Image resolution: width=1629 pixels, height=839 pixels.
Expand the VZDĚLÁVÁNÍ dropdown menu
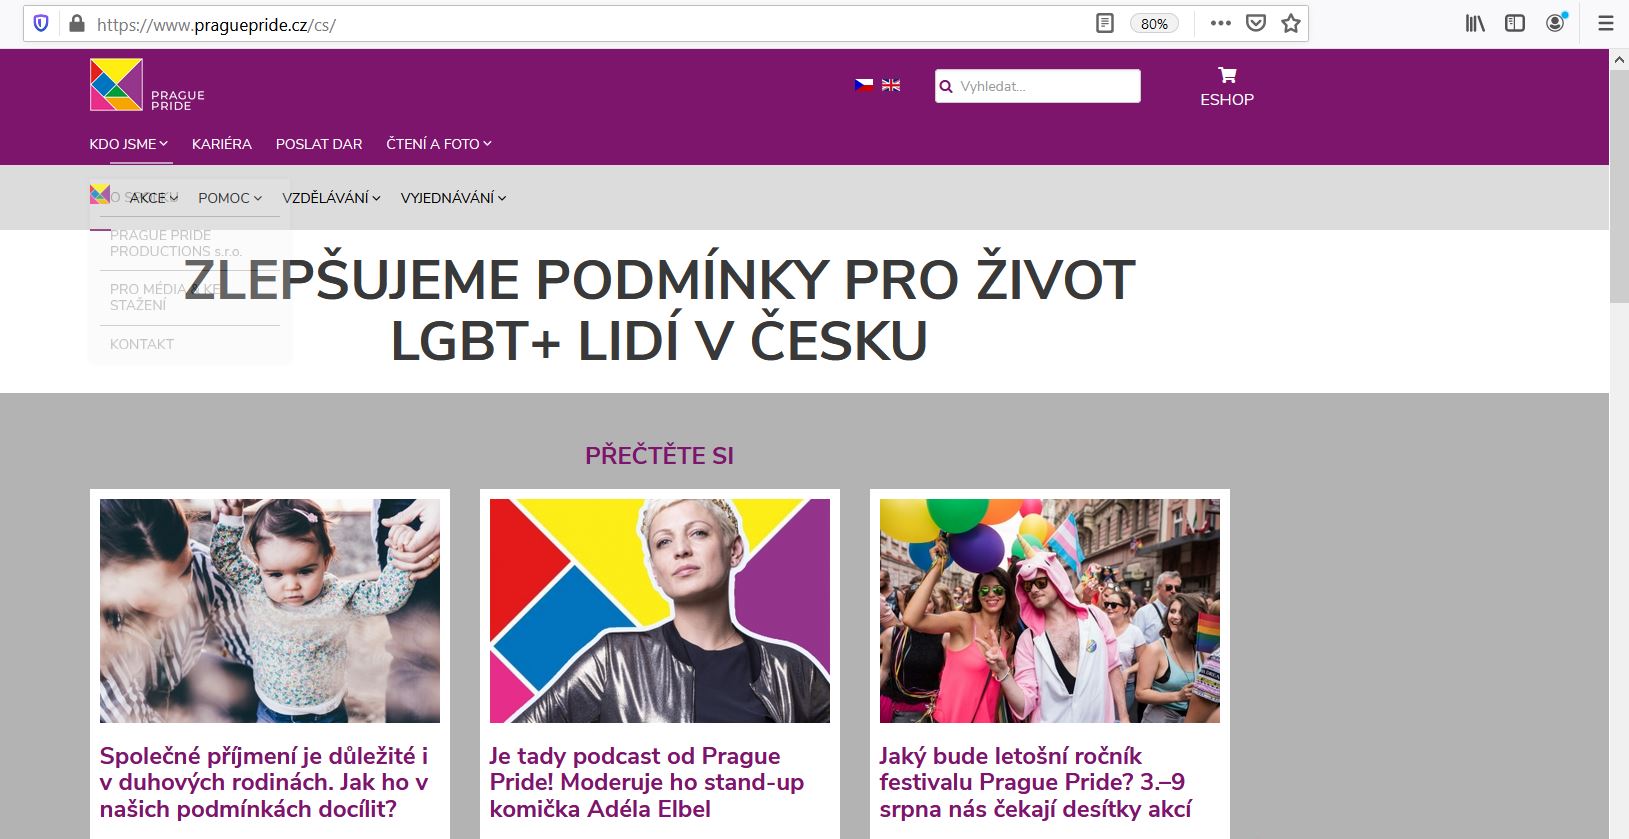pos(331,198)
